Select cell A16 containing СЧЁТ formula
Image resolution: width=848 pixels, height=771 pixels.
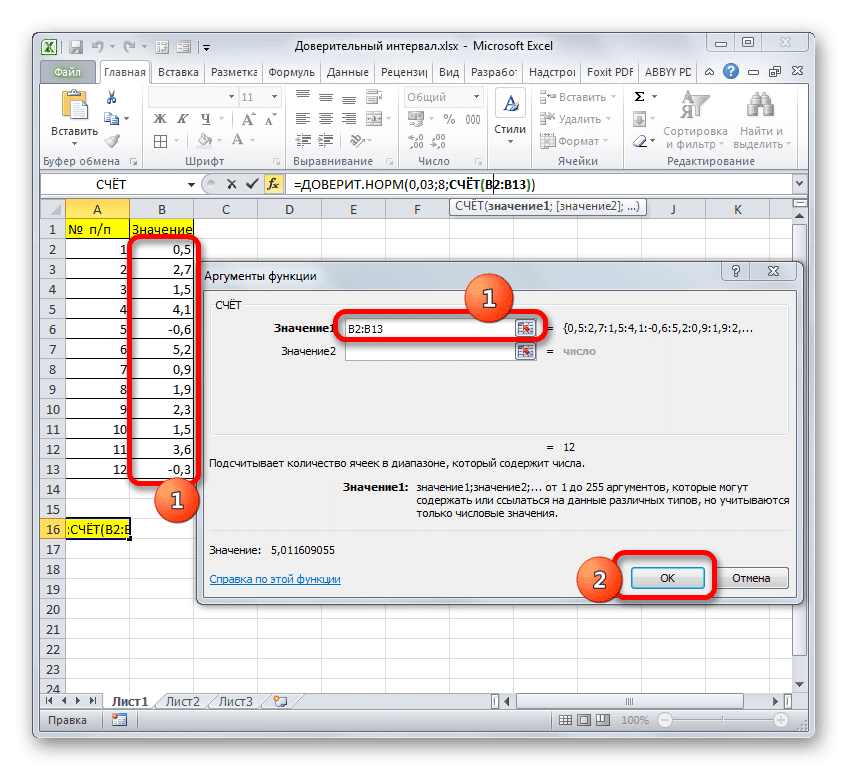[97, 529]
